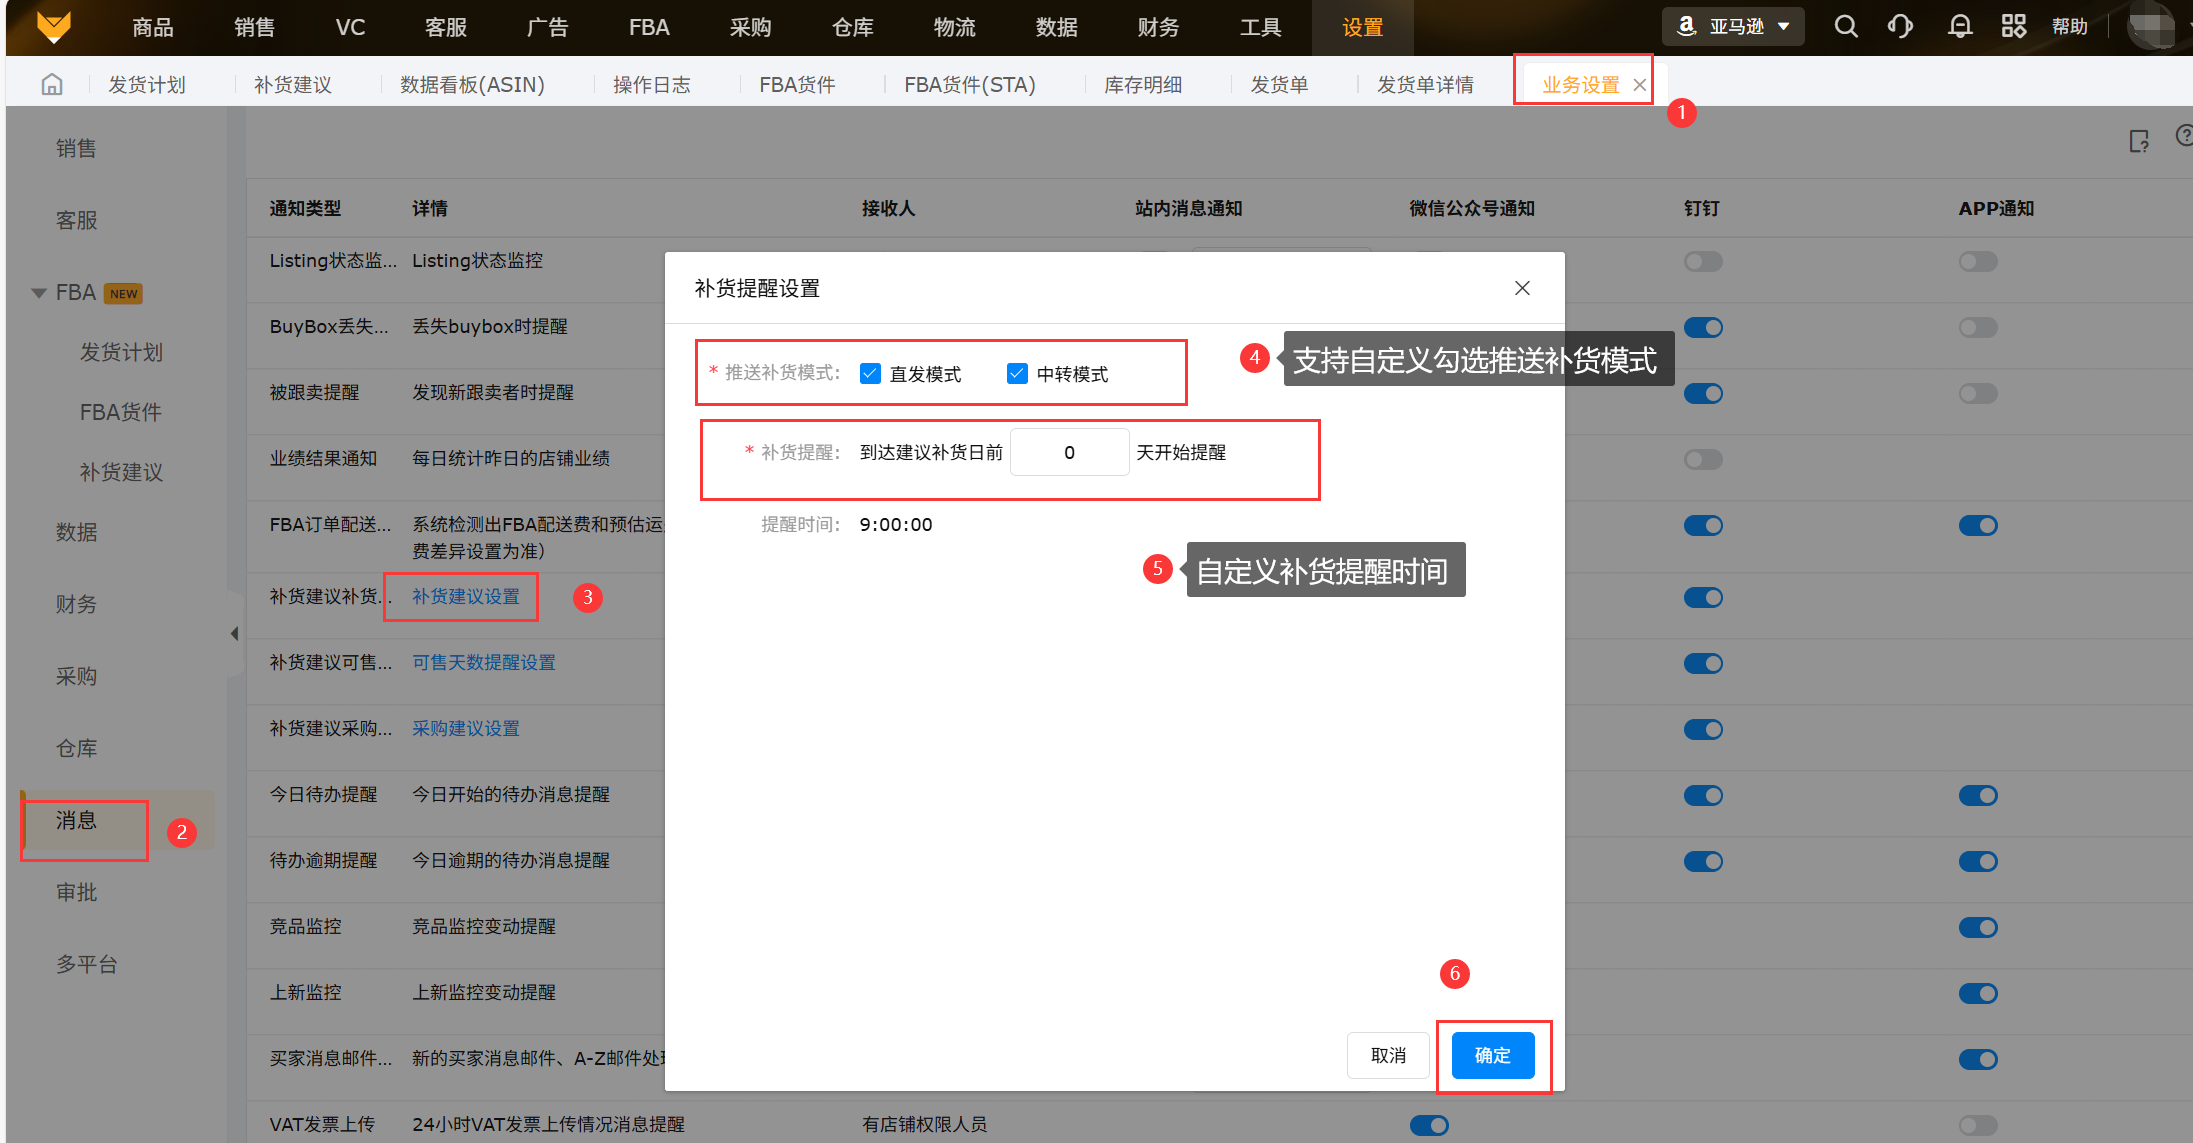The height and width of the screenshot is (1143, 2193).
Task: Collapse the FBA sidebar group
Action: pyautogui.click(x=39, y=293)
